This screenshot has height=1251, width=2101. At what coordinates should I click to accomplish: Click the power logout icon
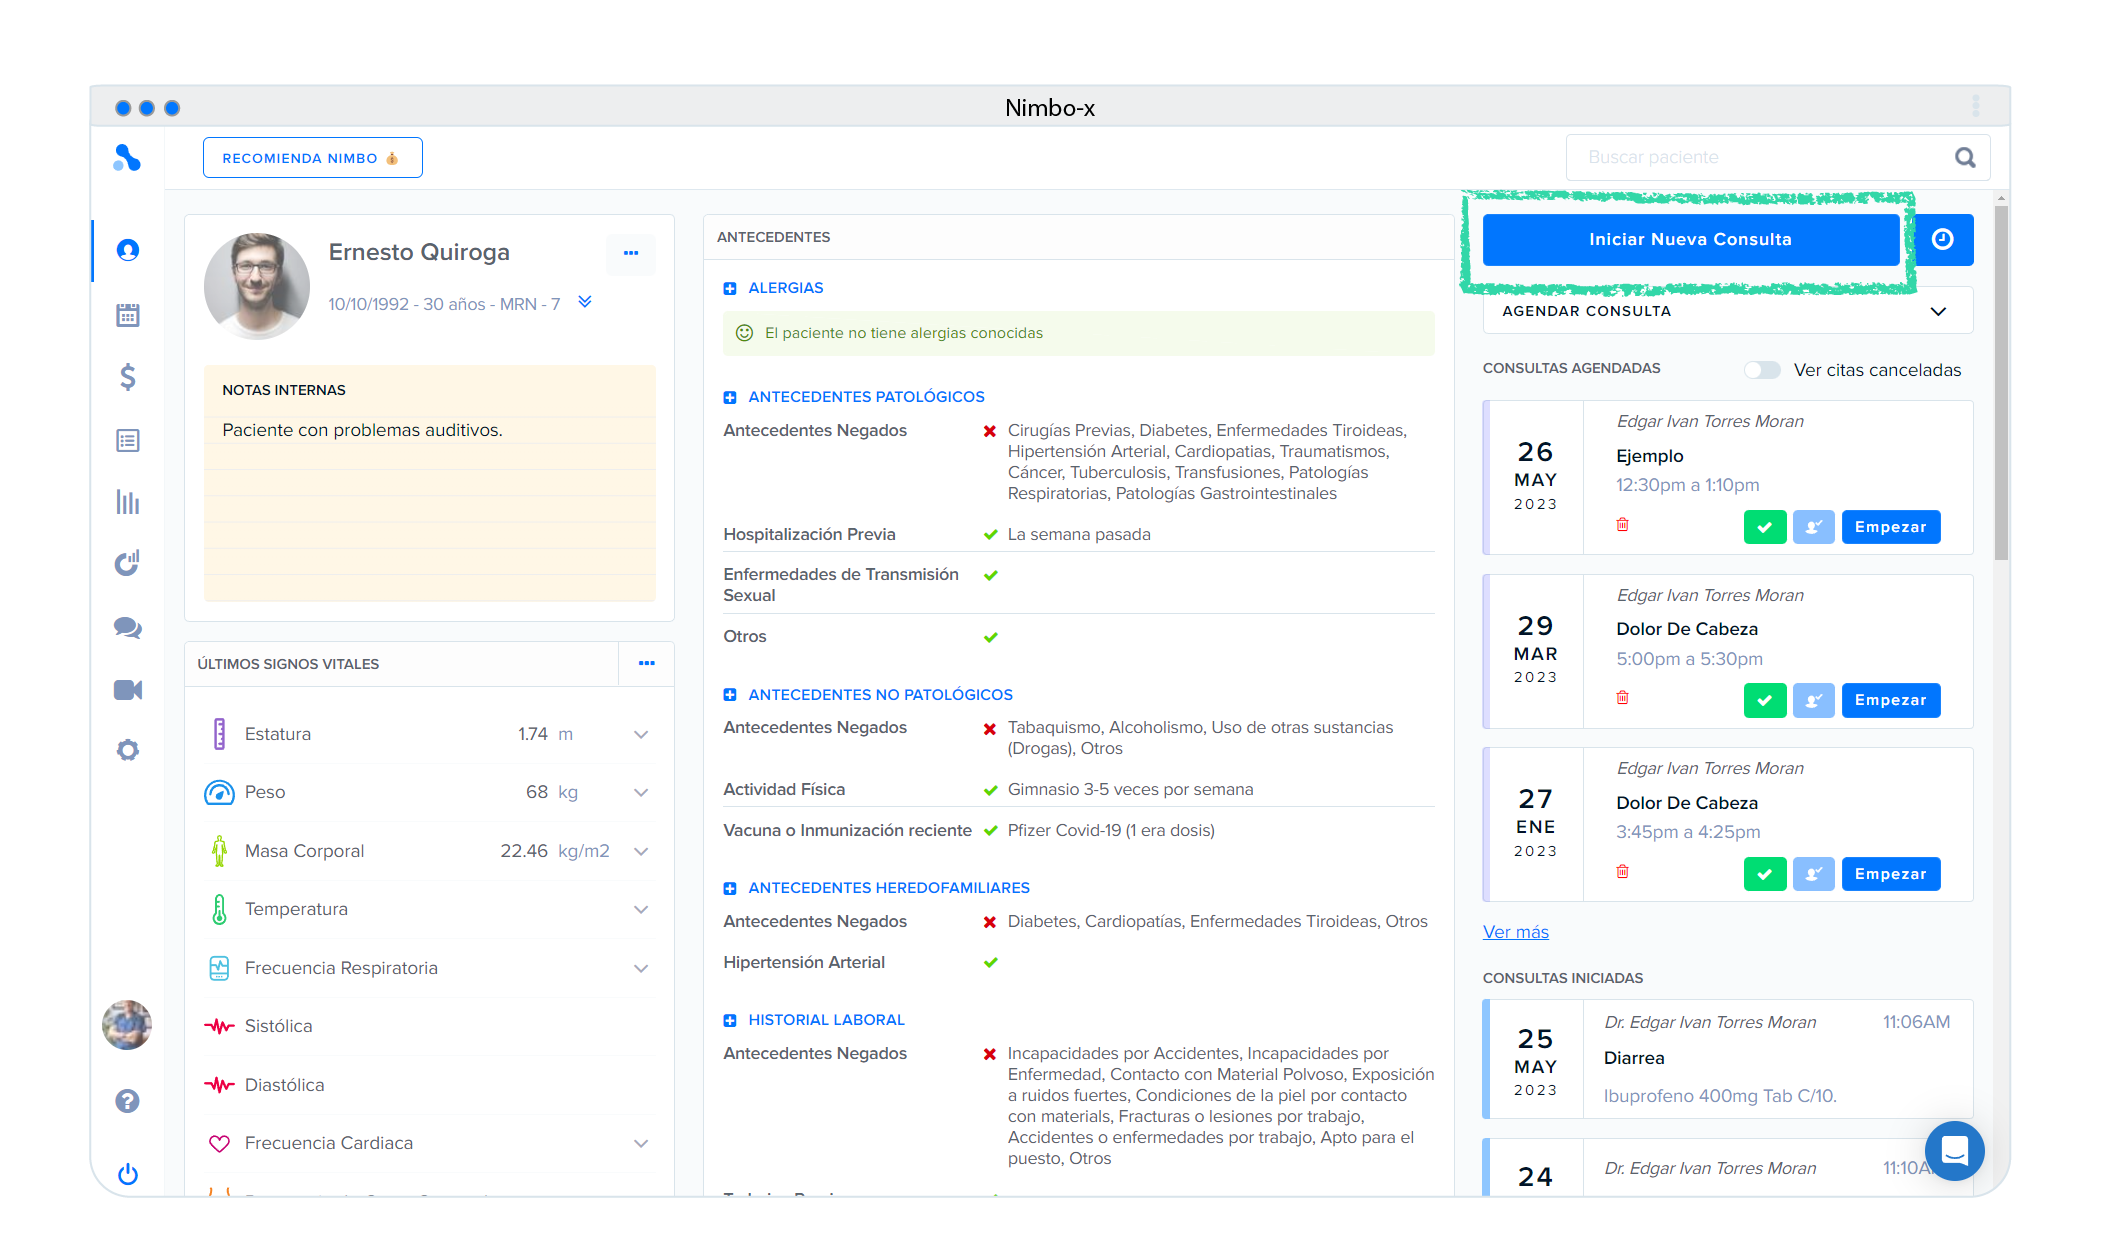(128, 1174)
